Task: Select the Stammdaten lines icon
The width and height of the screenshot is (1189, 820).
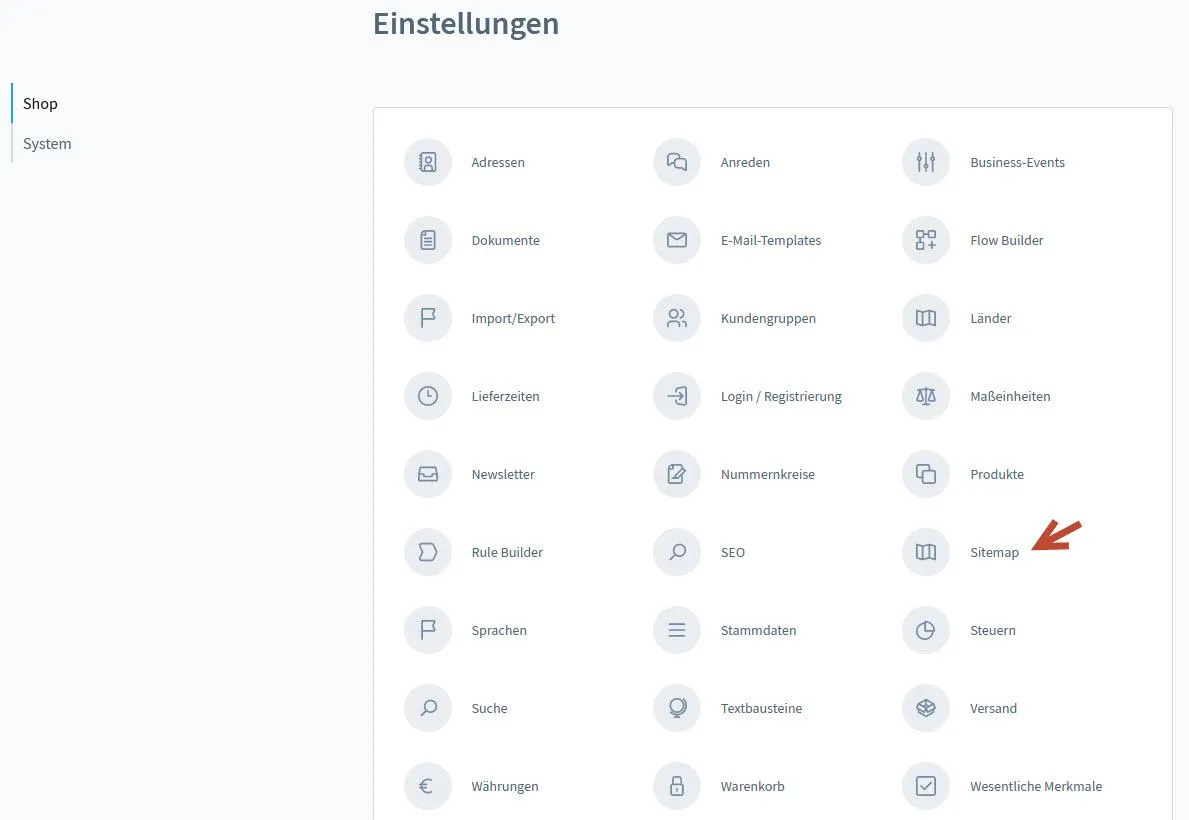Action: 677,630
